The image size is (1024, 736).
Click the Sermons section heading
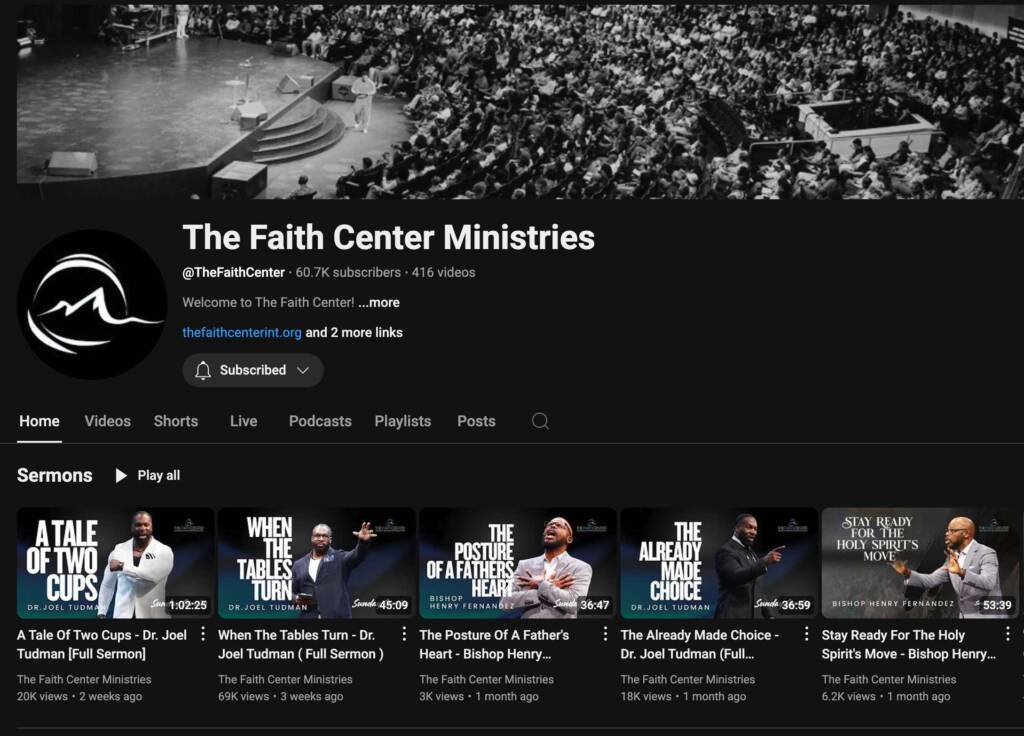pos(55,475)
